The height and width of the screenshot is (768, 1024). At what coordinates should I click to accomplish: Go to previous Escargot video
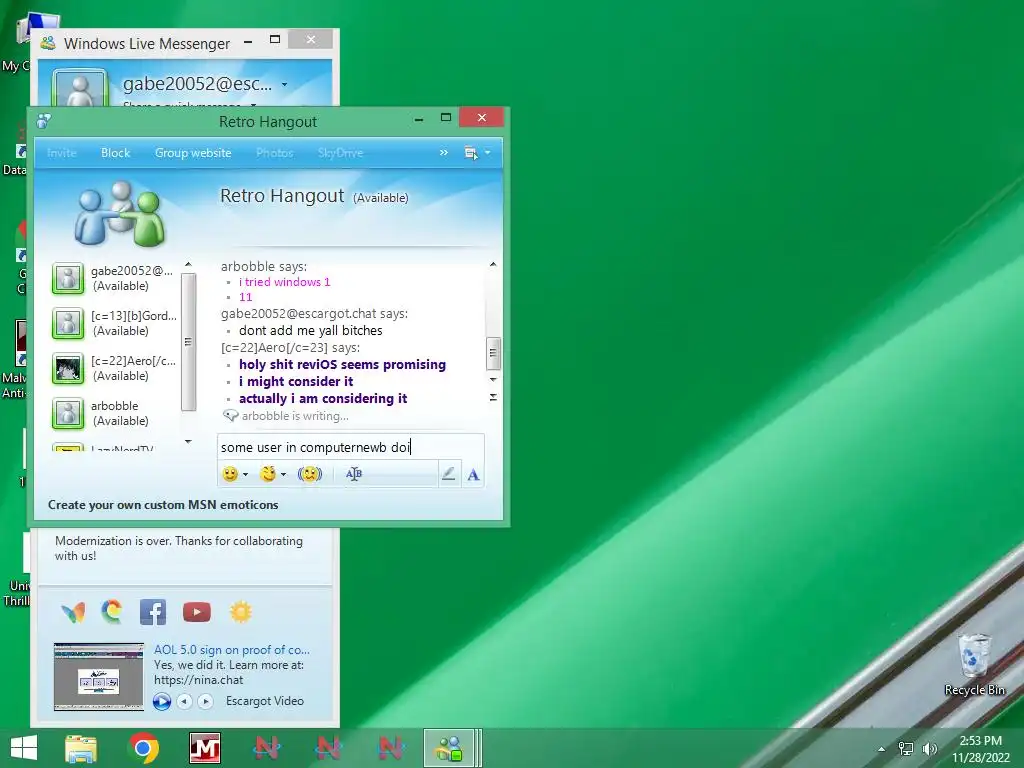[x=185, y=701]
